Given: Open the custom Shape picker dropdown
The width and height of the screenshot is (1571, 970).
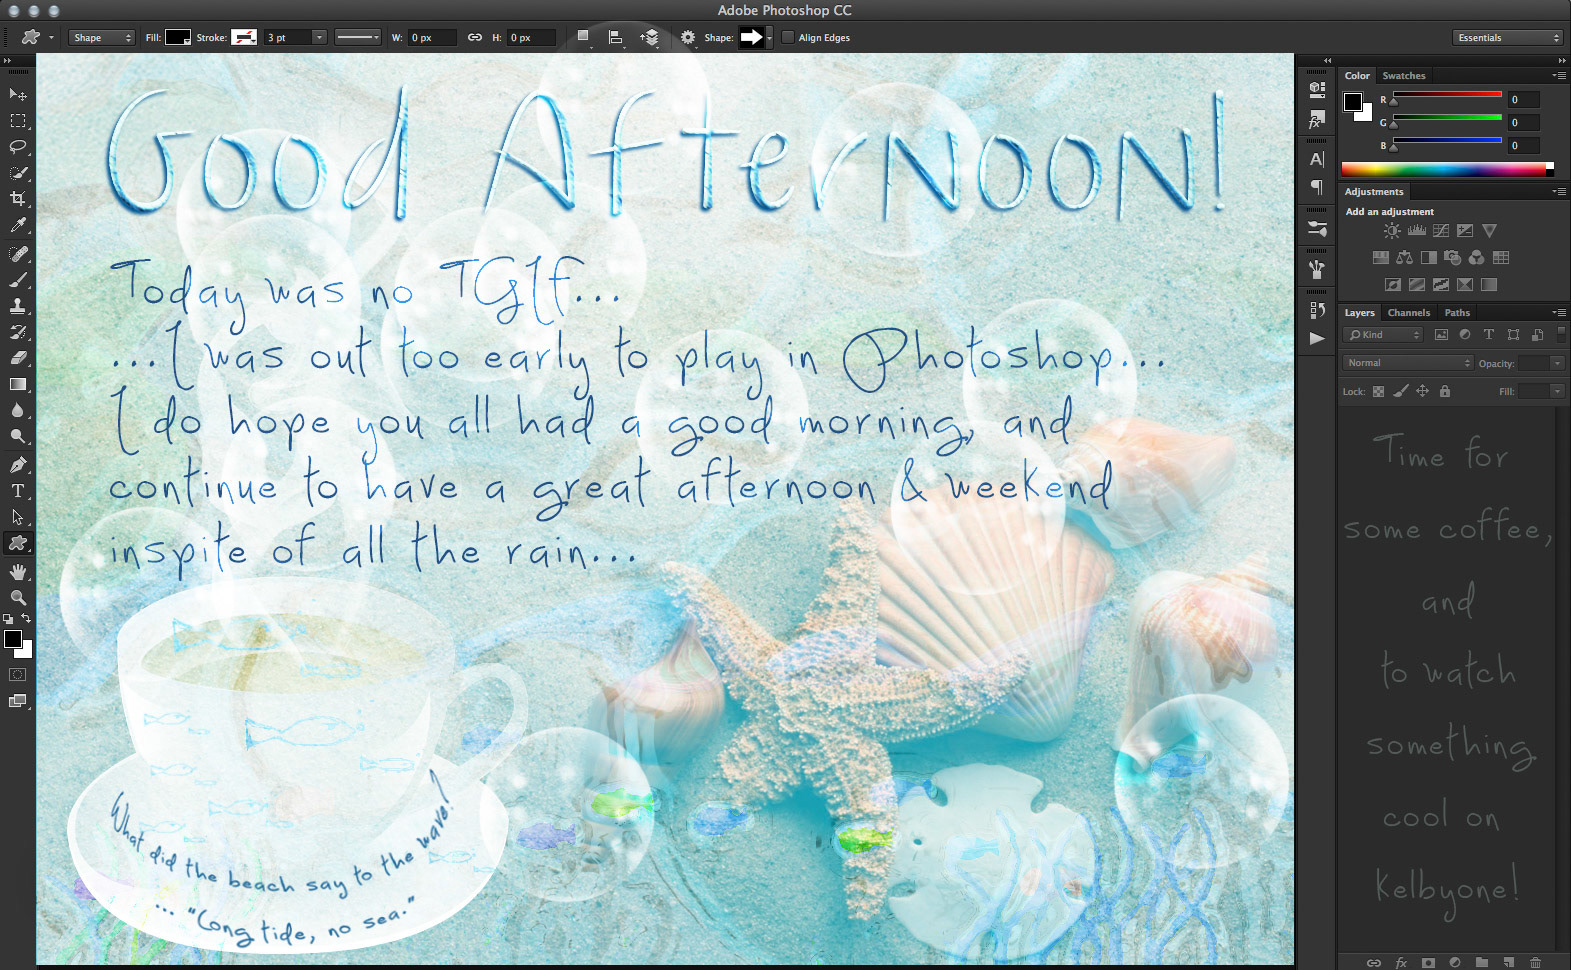Looking at the screenshot, I should point(767,38).
